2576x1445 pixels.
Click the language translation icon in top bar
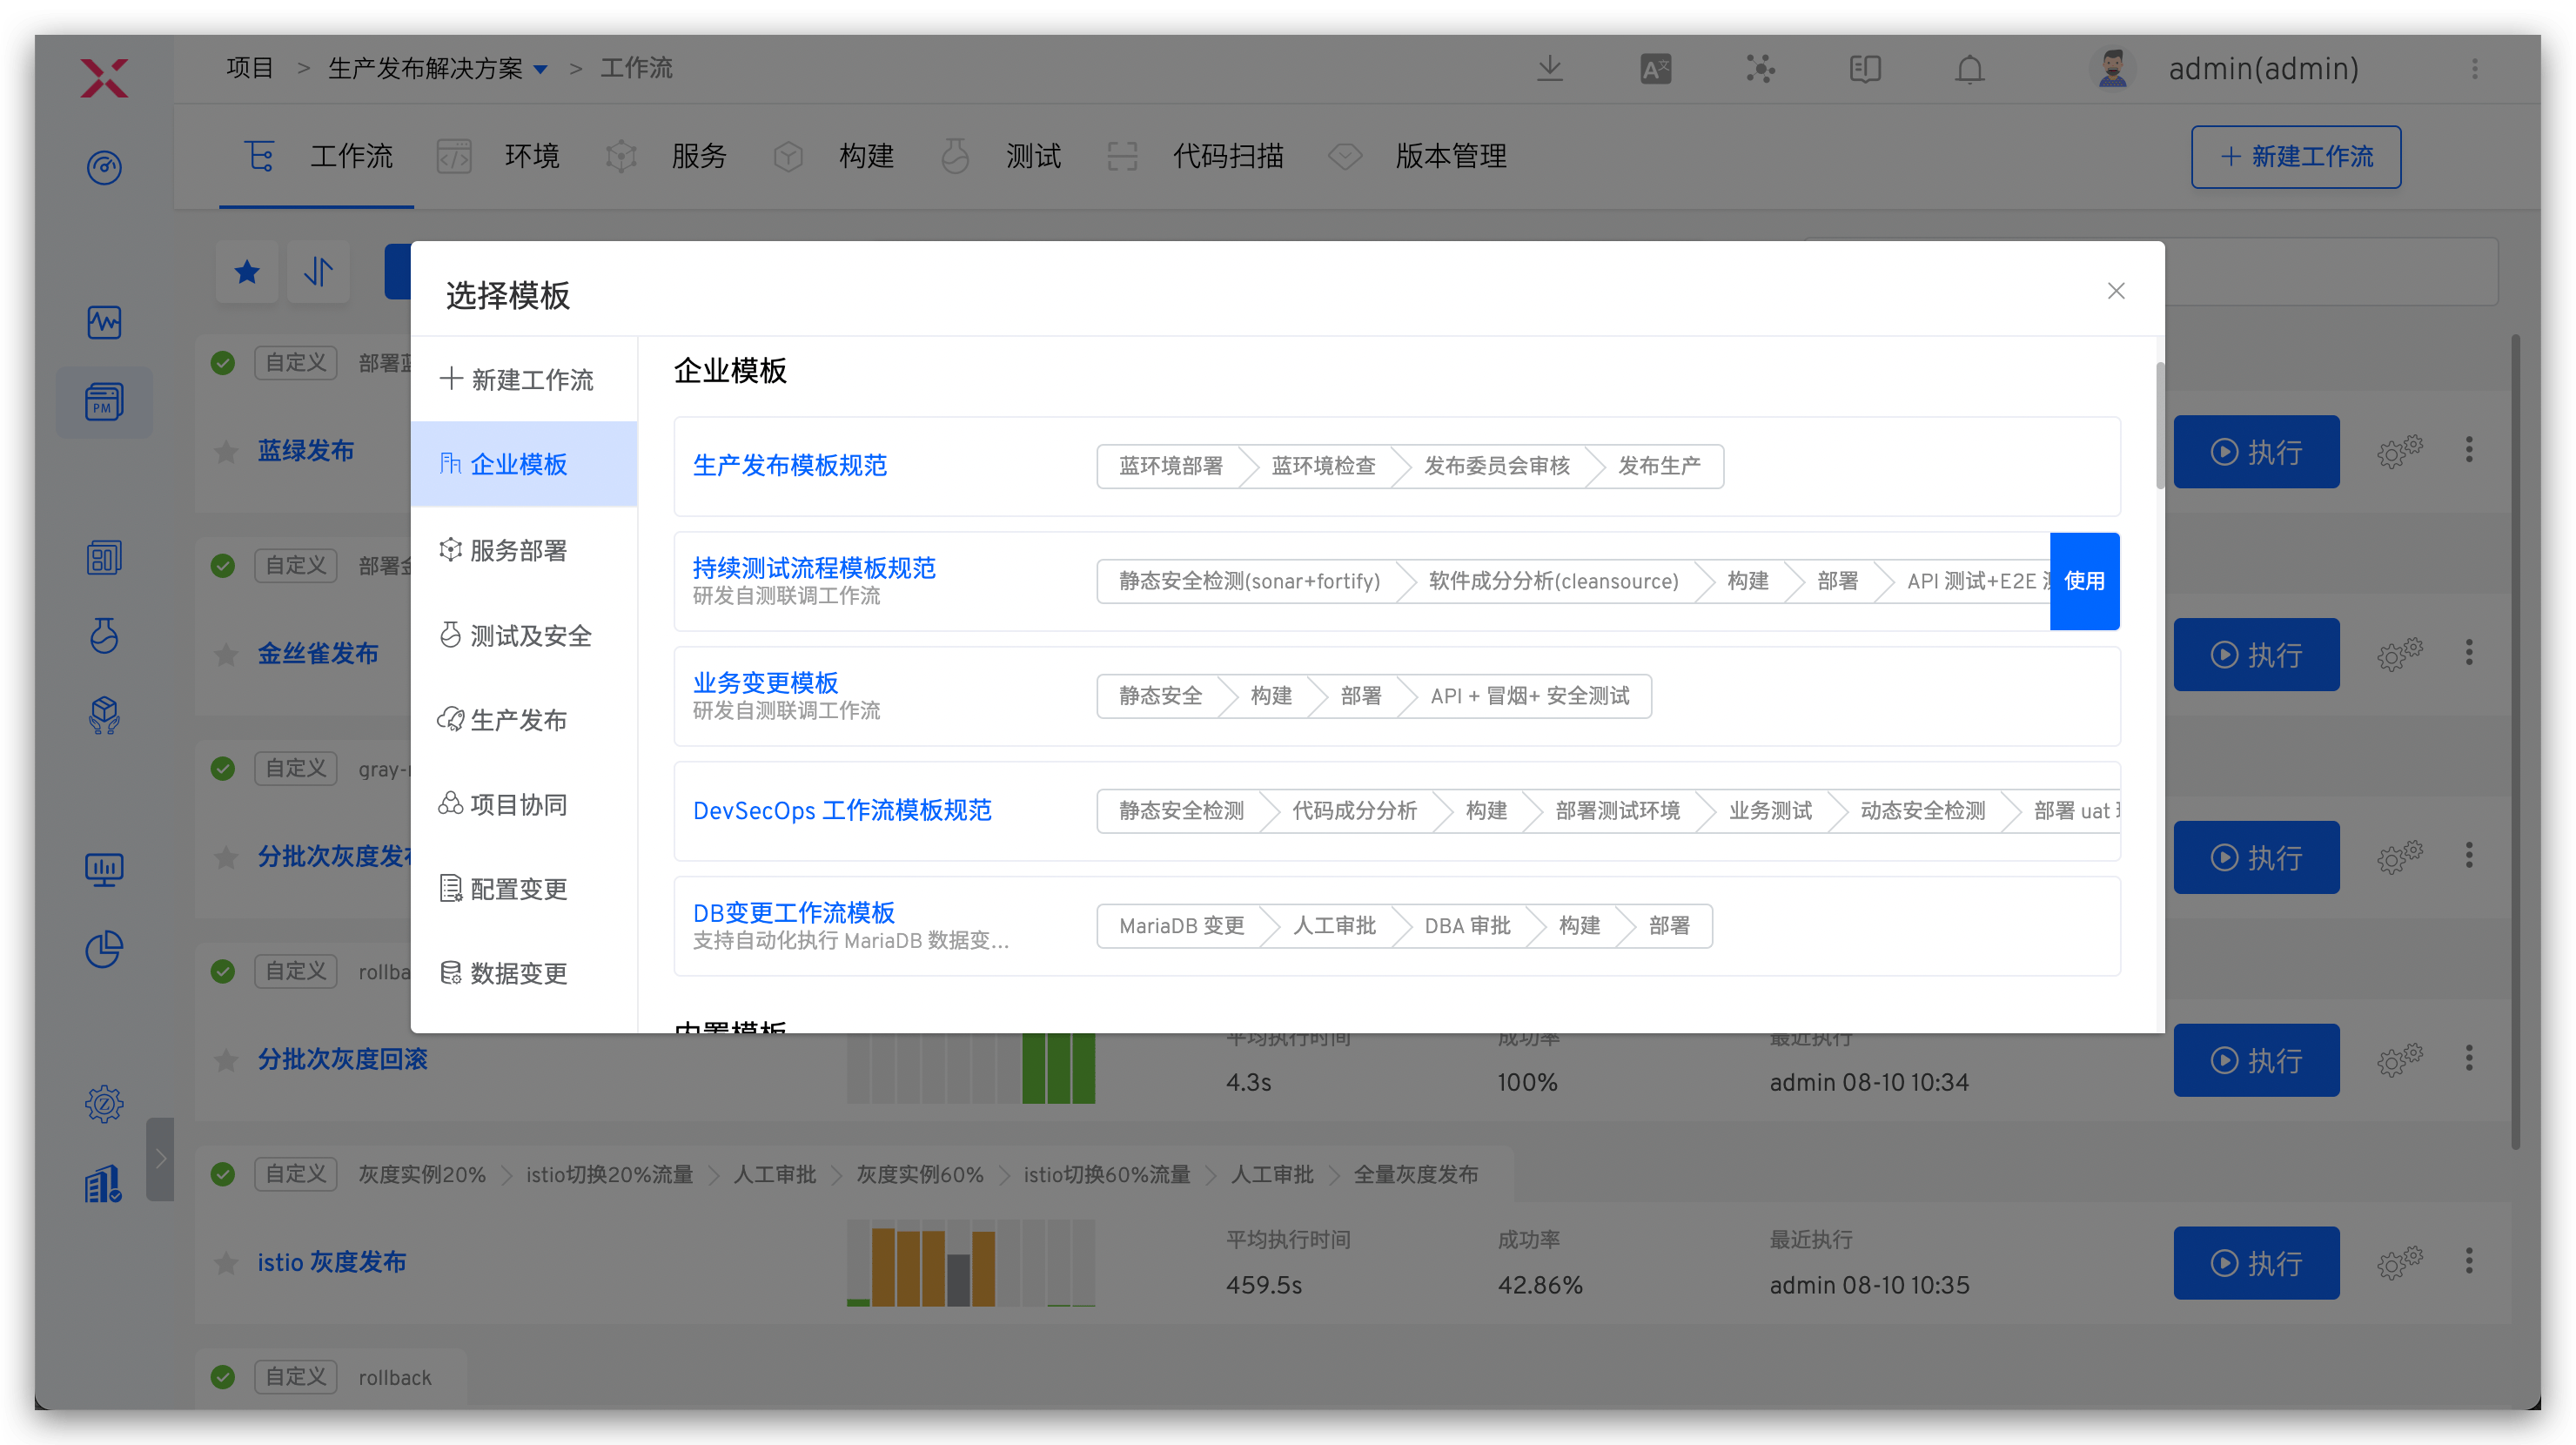[x=1654, y=68]
